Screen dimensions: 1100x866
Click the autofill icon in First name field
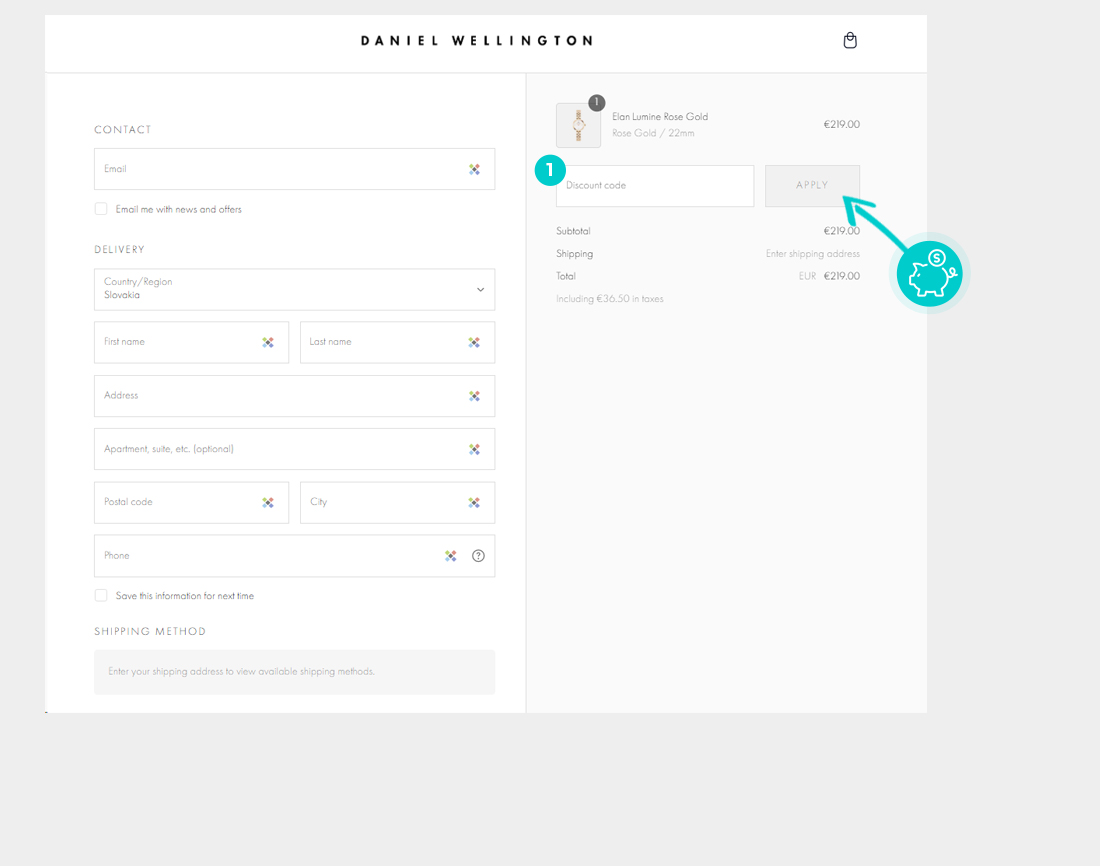point(268,342)
